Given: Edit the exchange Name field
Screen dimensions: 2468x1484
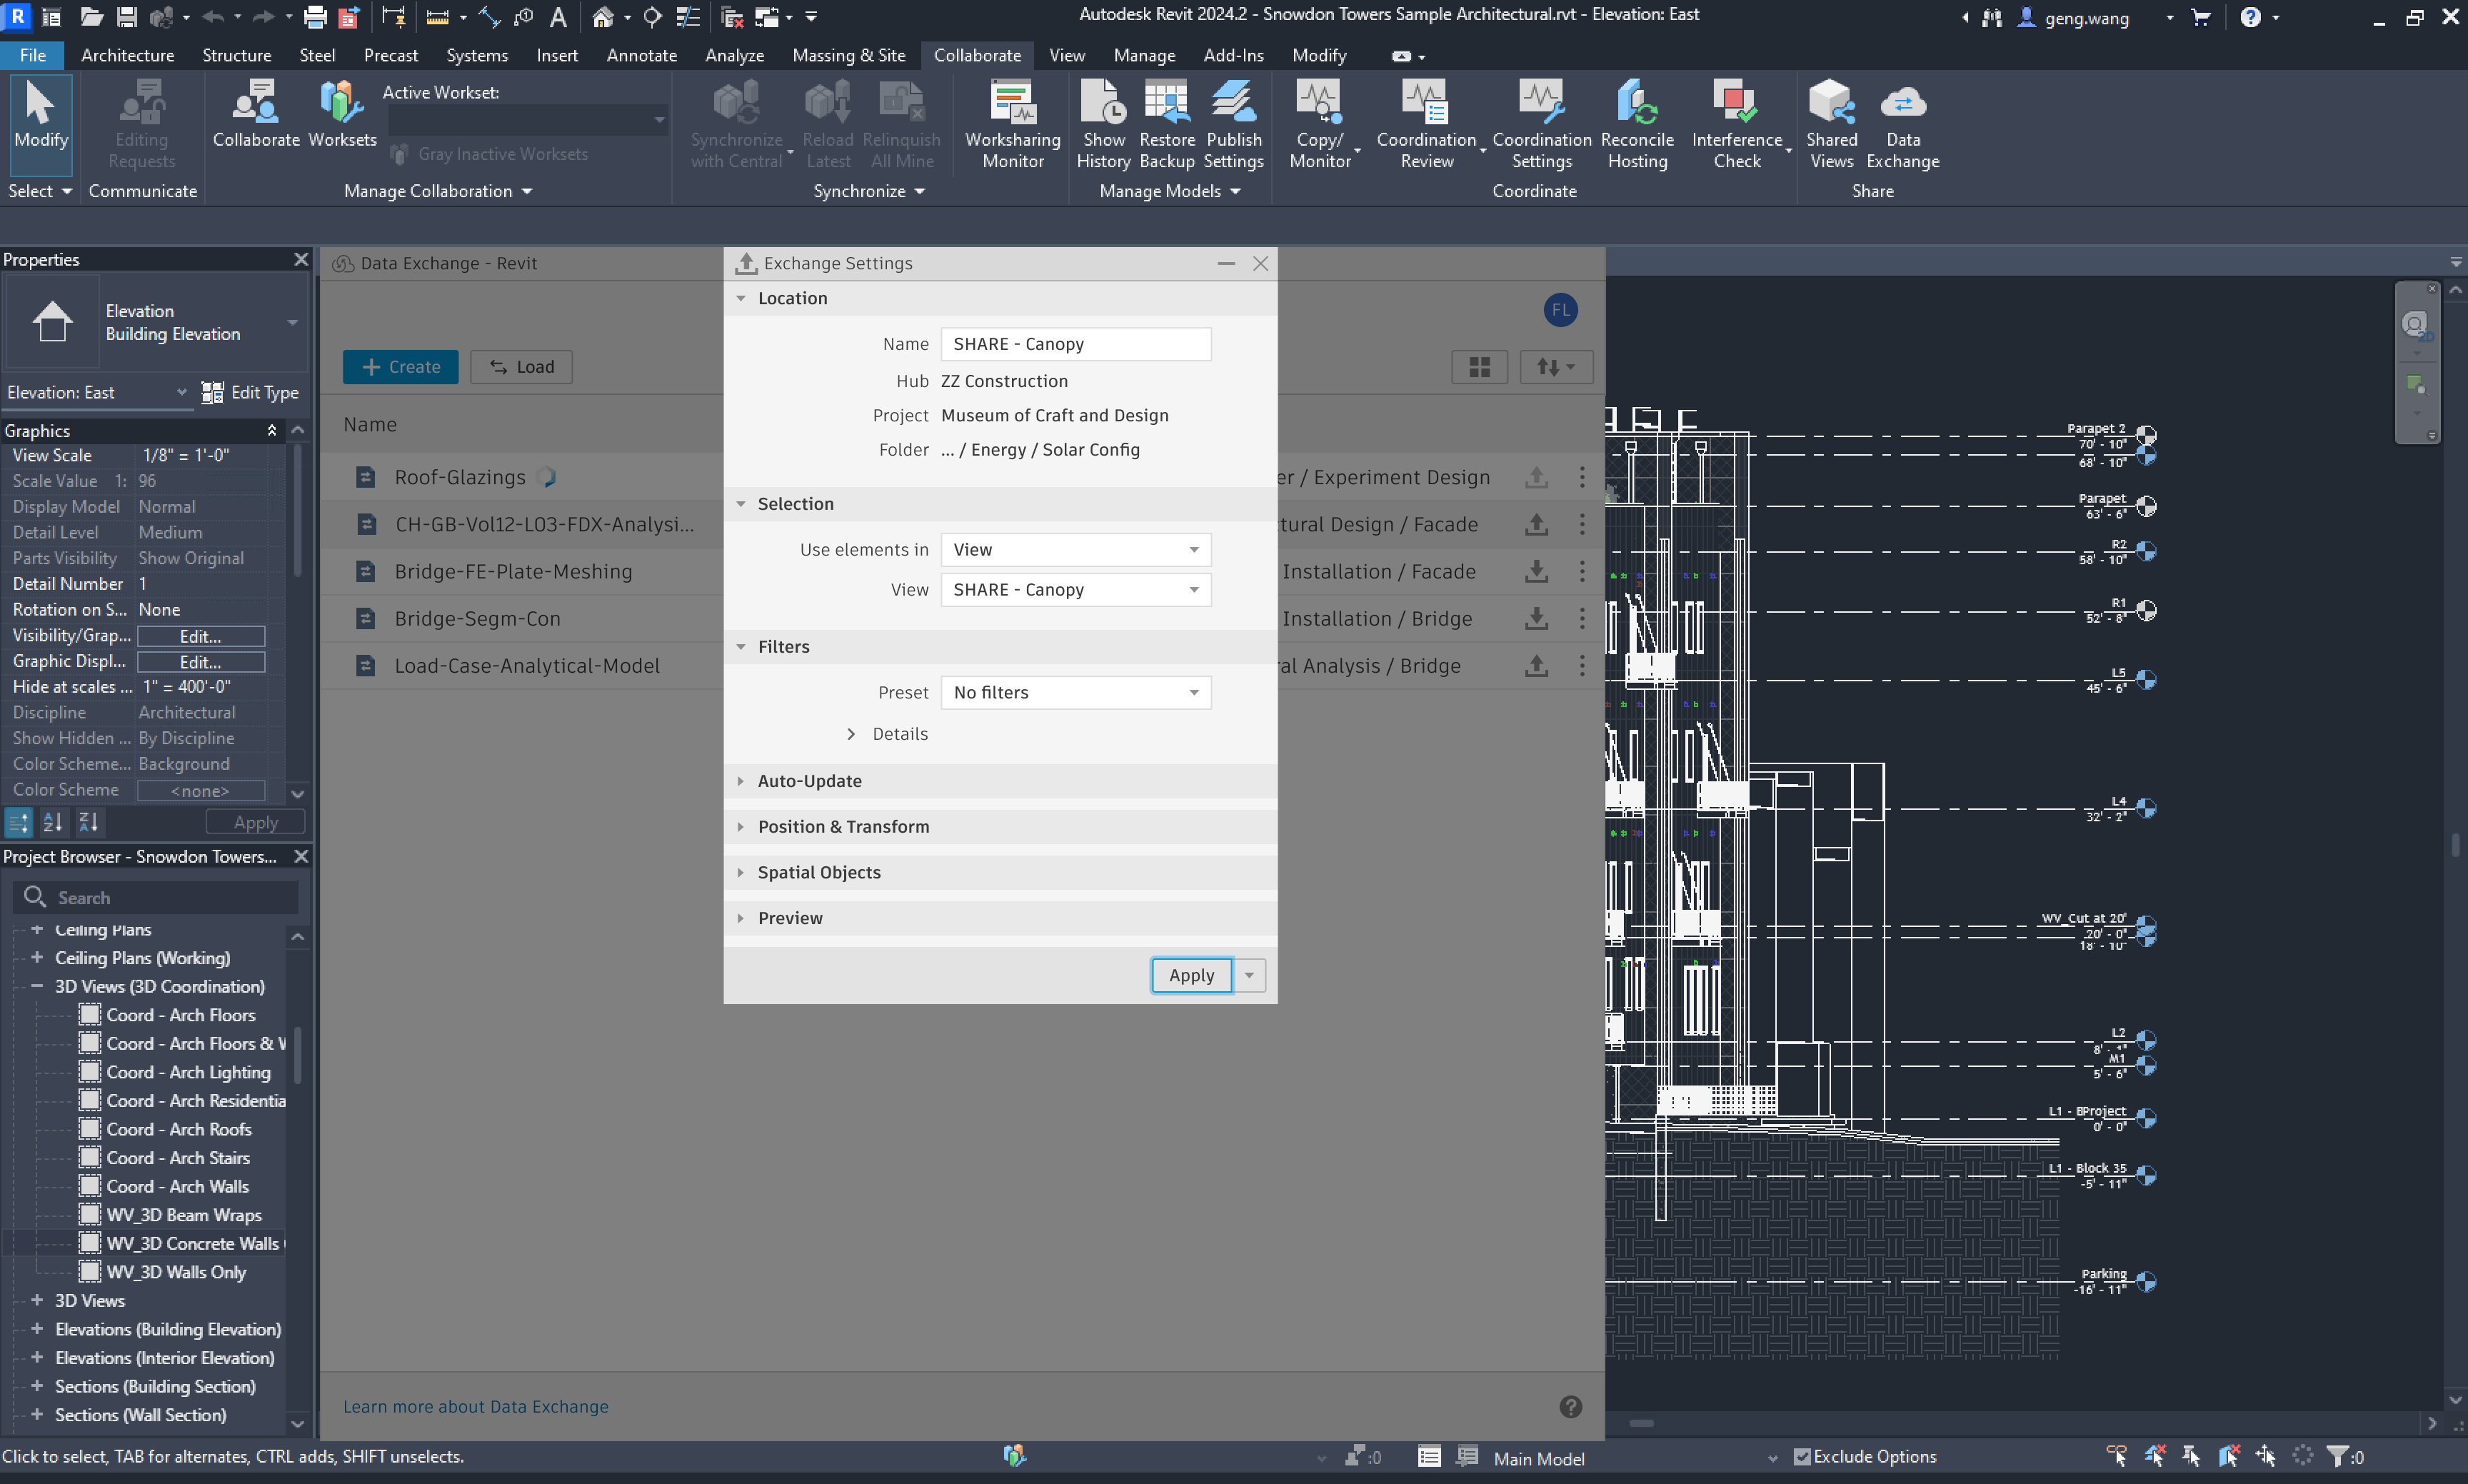Looking at the screenshot, I should 1075,344.
